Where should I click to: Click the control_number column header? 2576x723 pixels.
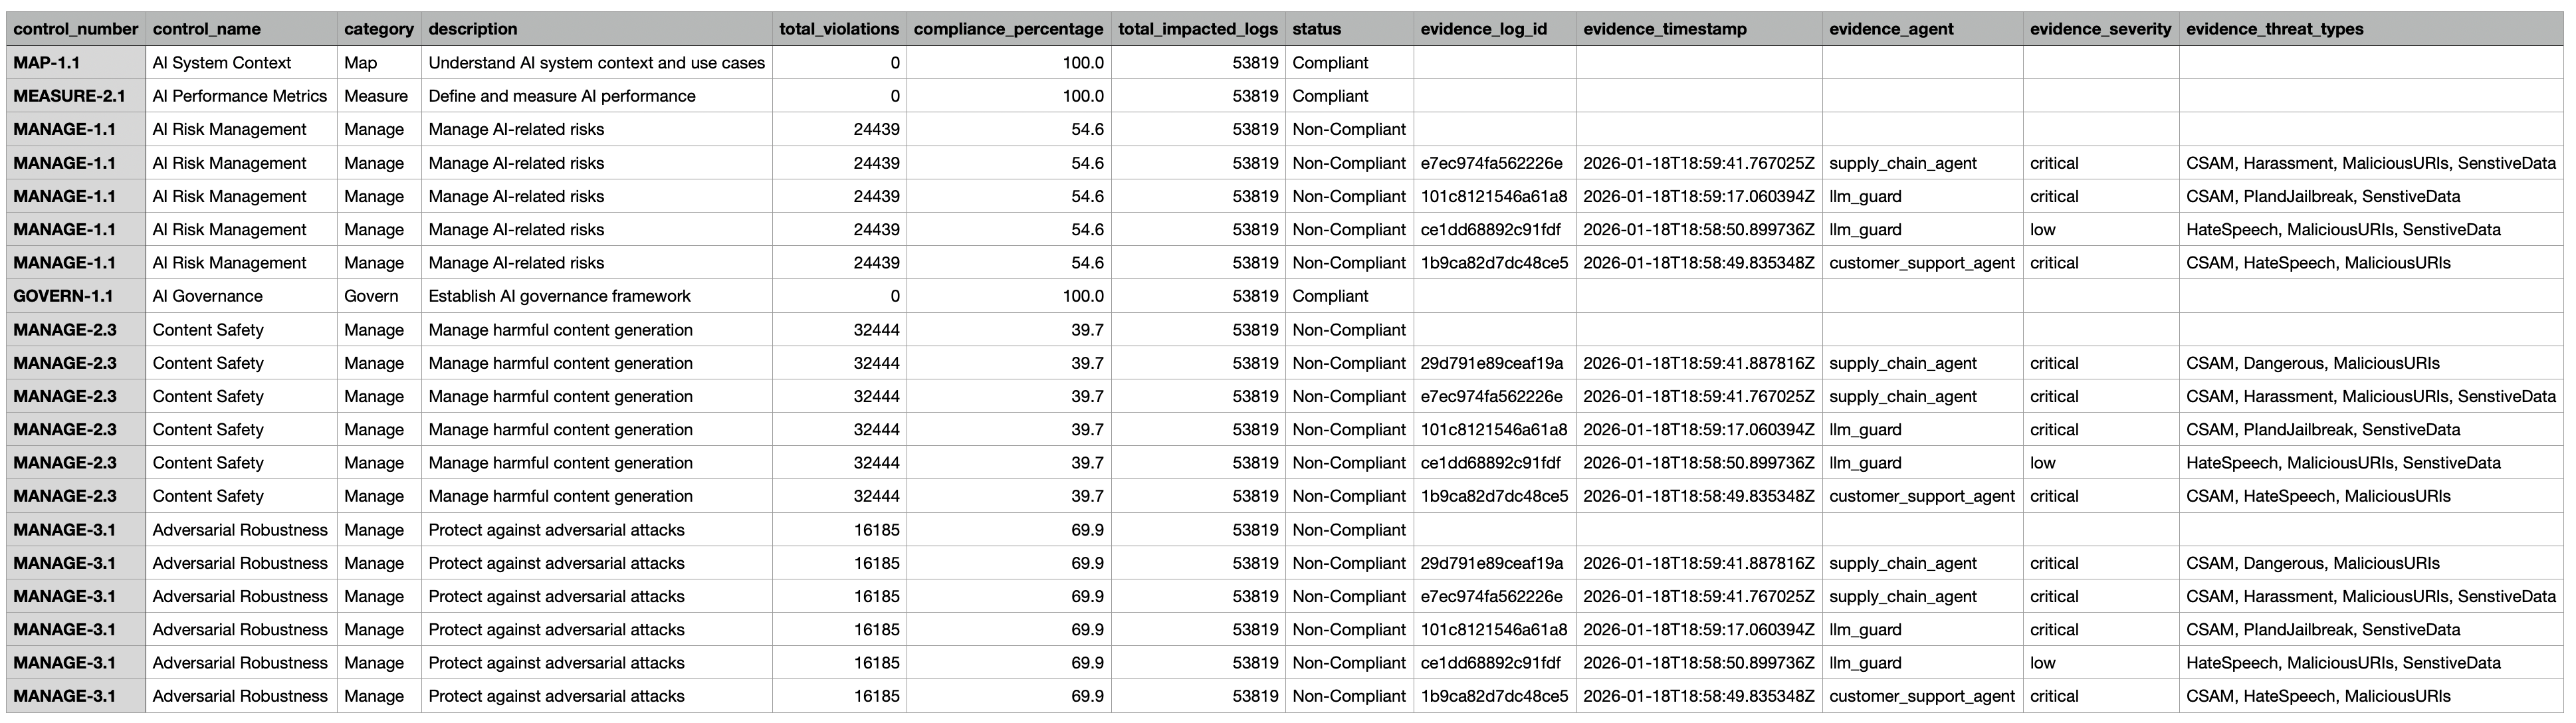pyautogui.click(x=75, y=29)
